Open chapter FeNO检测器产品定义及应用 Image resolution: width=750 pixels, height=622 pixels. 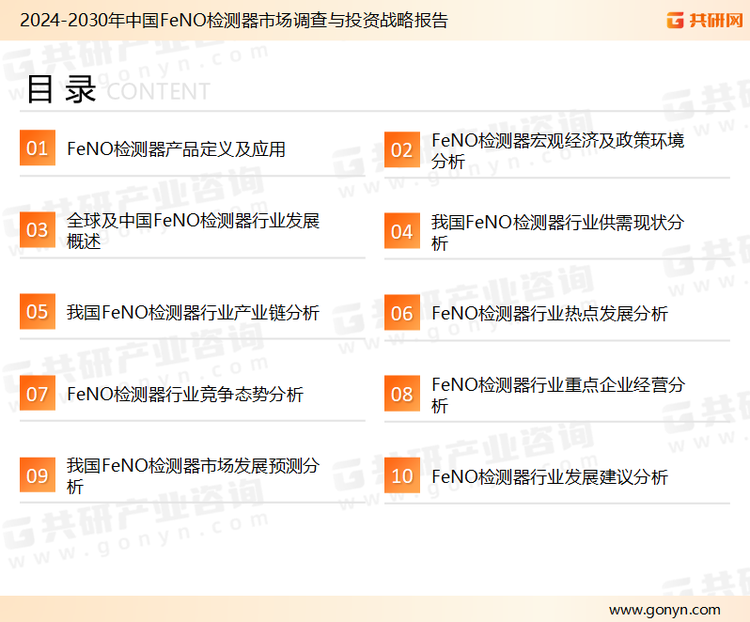coord(176,149)
